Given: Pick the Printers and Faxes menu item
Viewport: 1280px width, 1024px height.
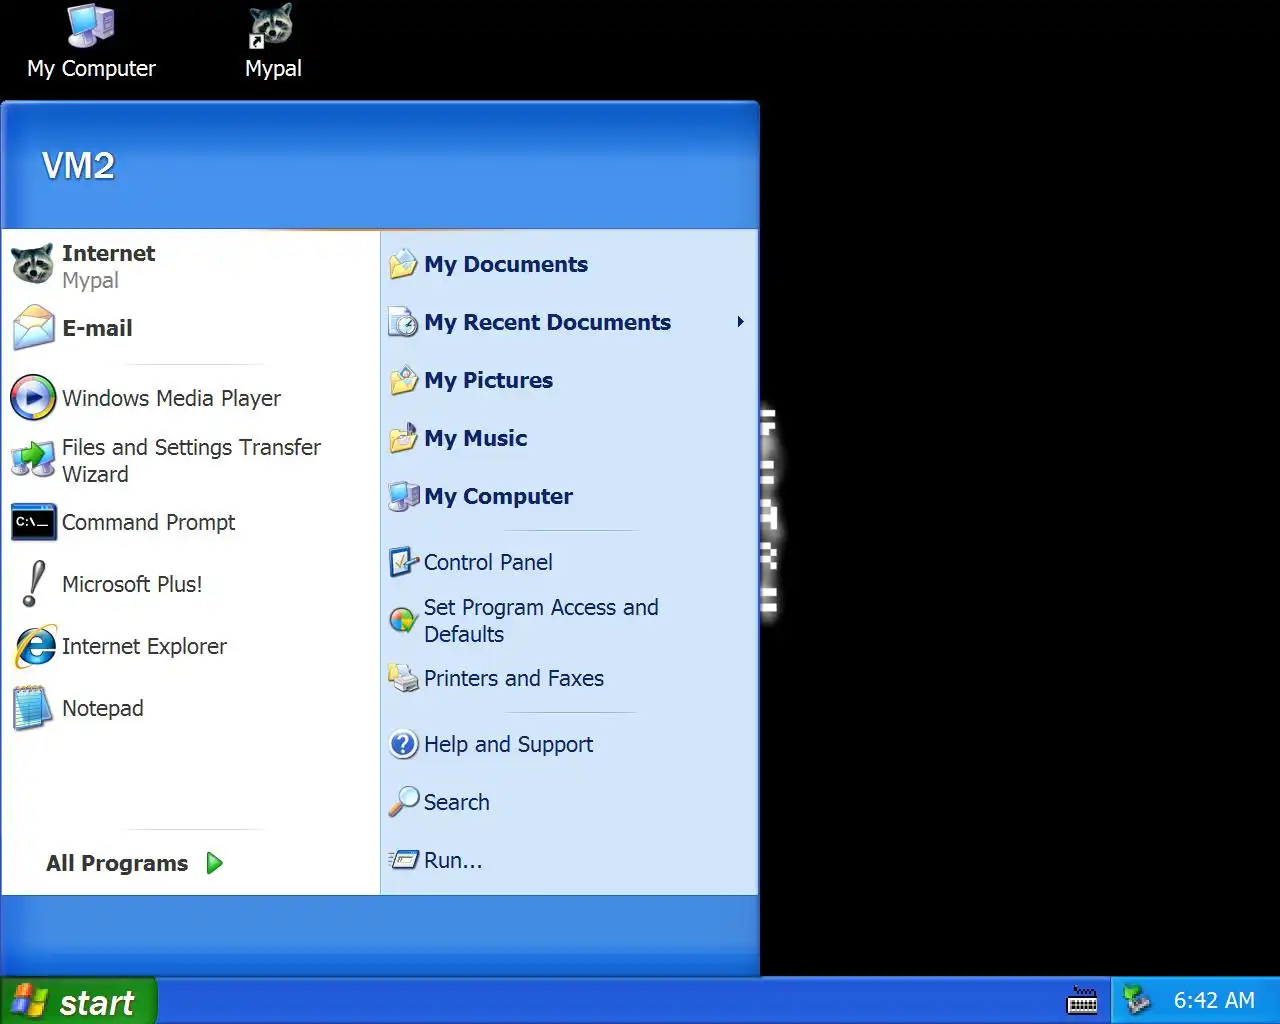Looking at the screenshot, I should (x=569, y=678).
